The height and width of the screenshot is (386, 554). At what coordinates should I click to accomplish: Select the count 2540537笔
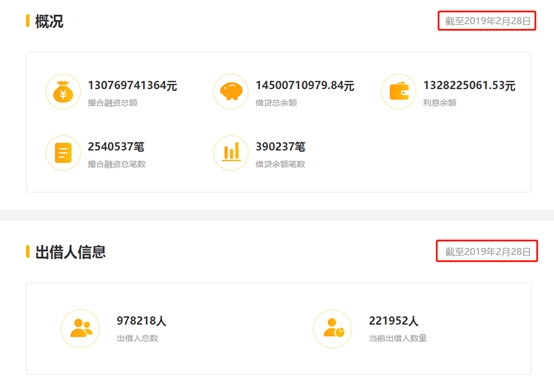(x=116, y=147)
